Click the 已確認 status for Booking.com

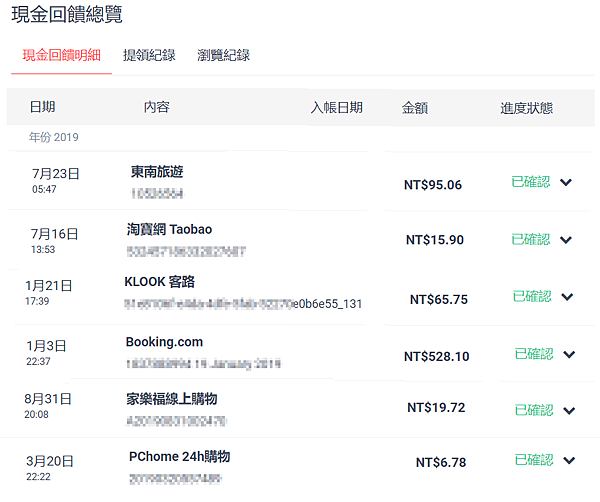pos(533,354)
